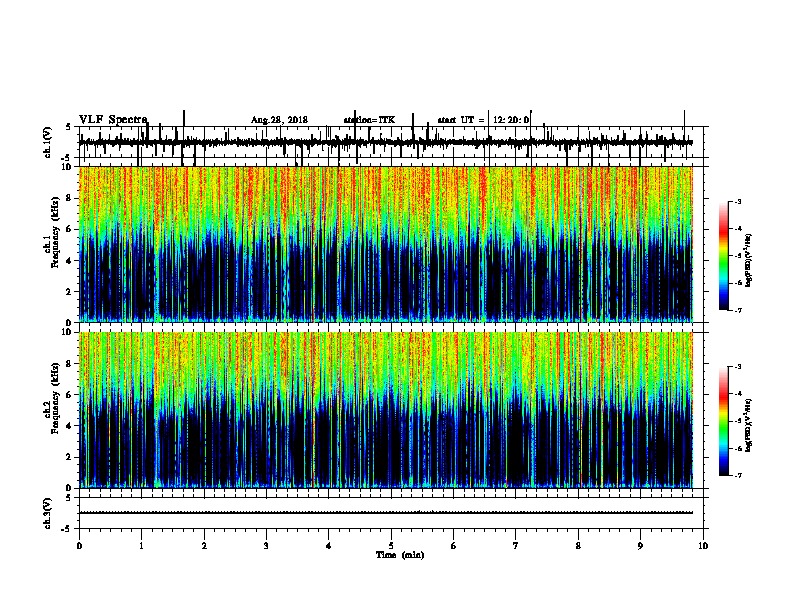
Task: Click time axis tick label "5"
Action: [x=391, y=546]
